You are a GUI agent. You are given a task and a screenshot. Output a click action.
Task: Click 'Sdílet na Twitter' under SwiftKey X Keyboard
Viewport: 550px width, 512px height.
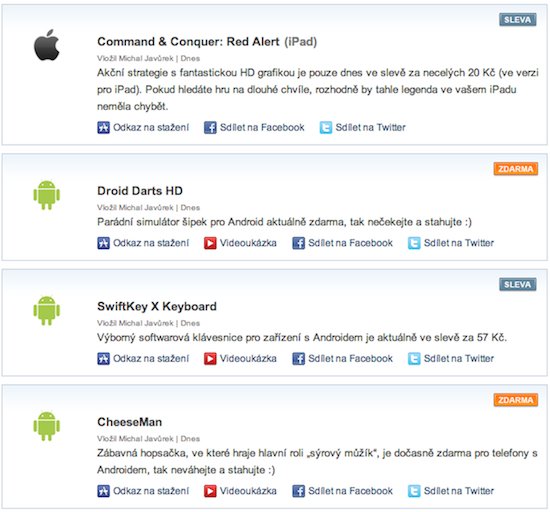tap(458, 359)
